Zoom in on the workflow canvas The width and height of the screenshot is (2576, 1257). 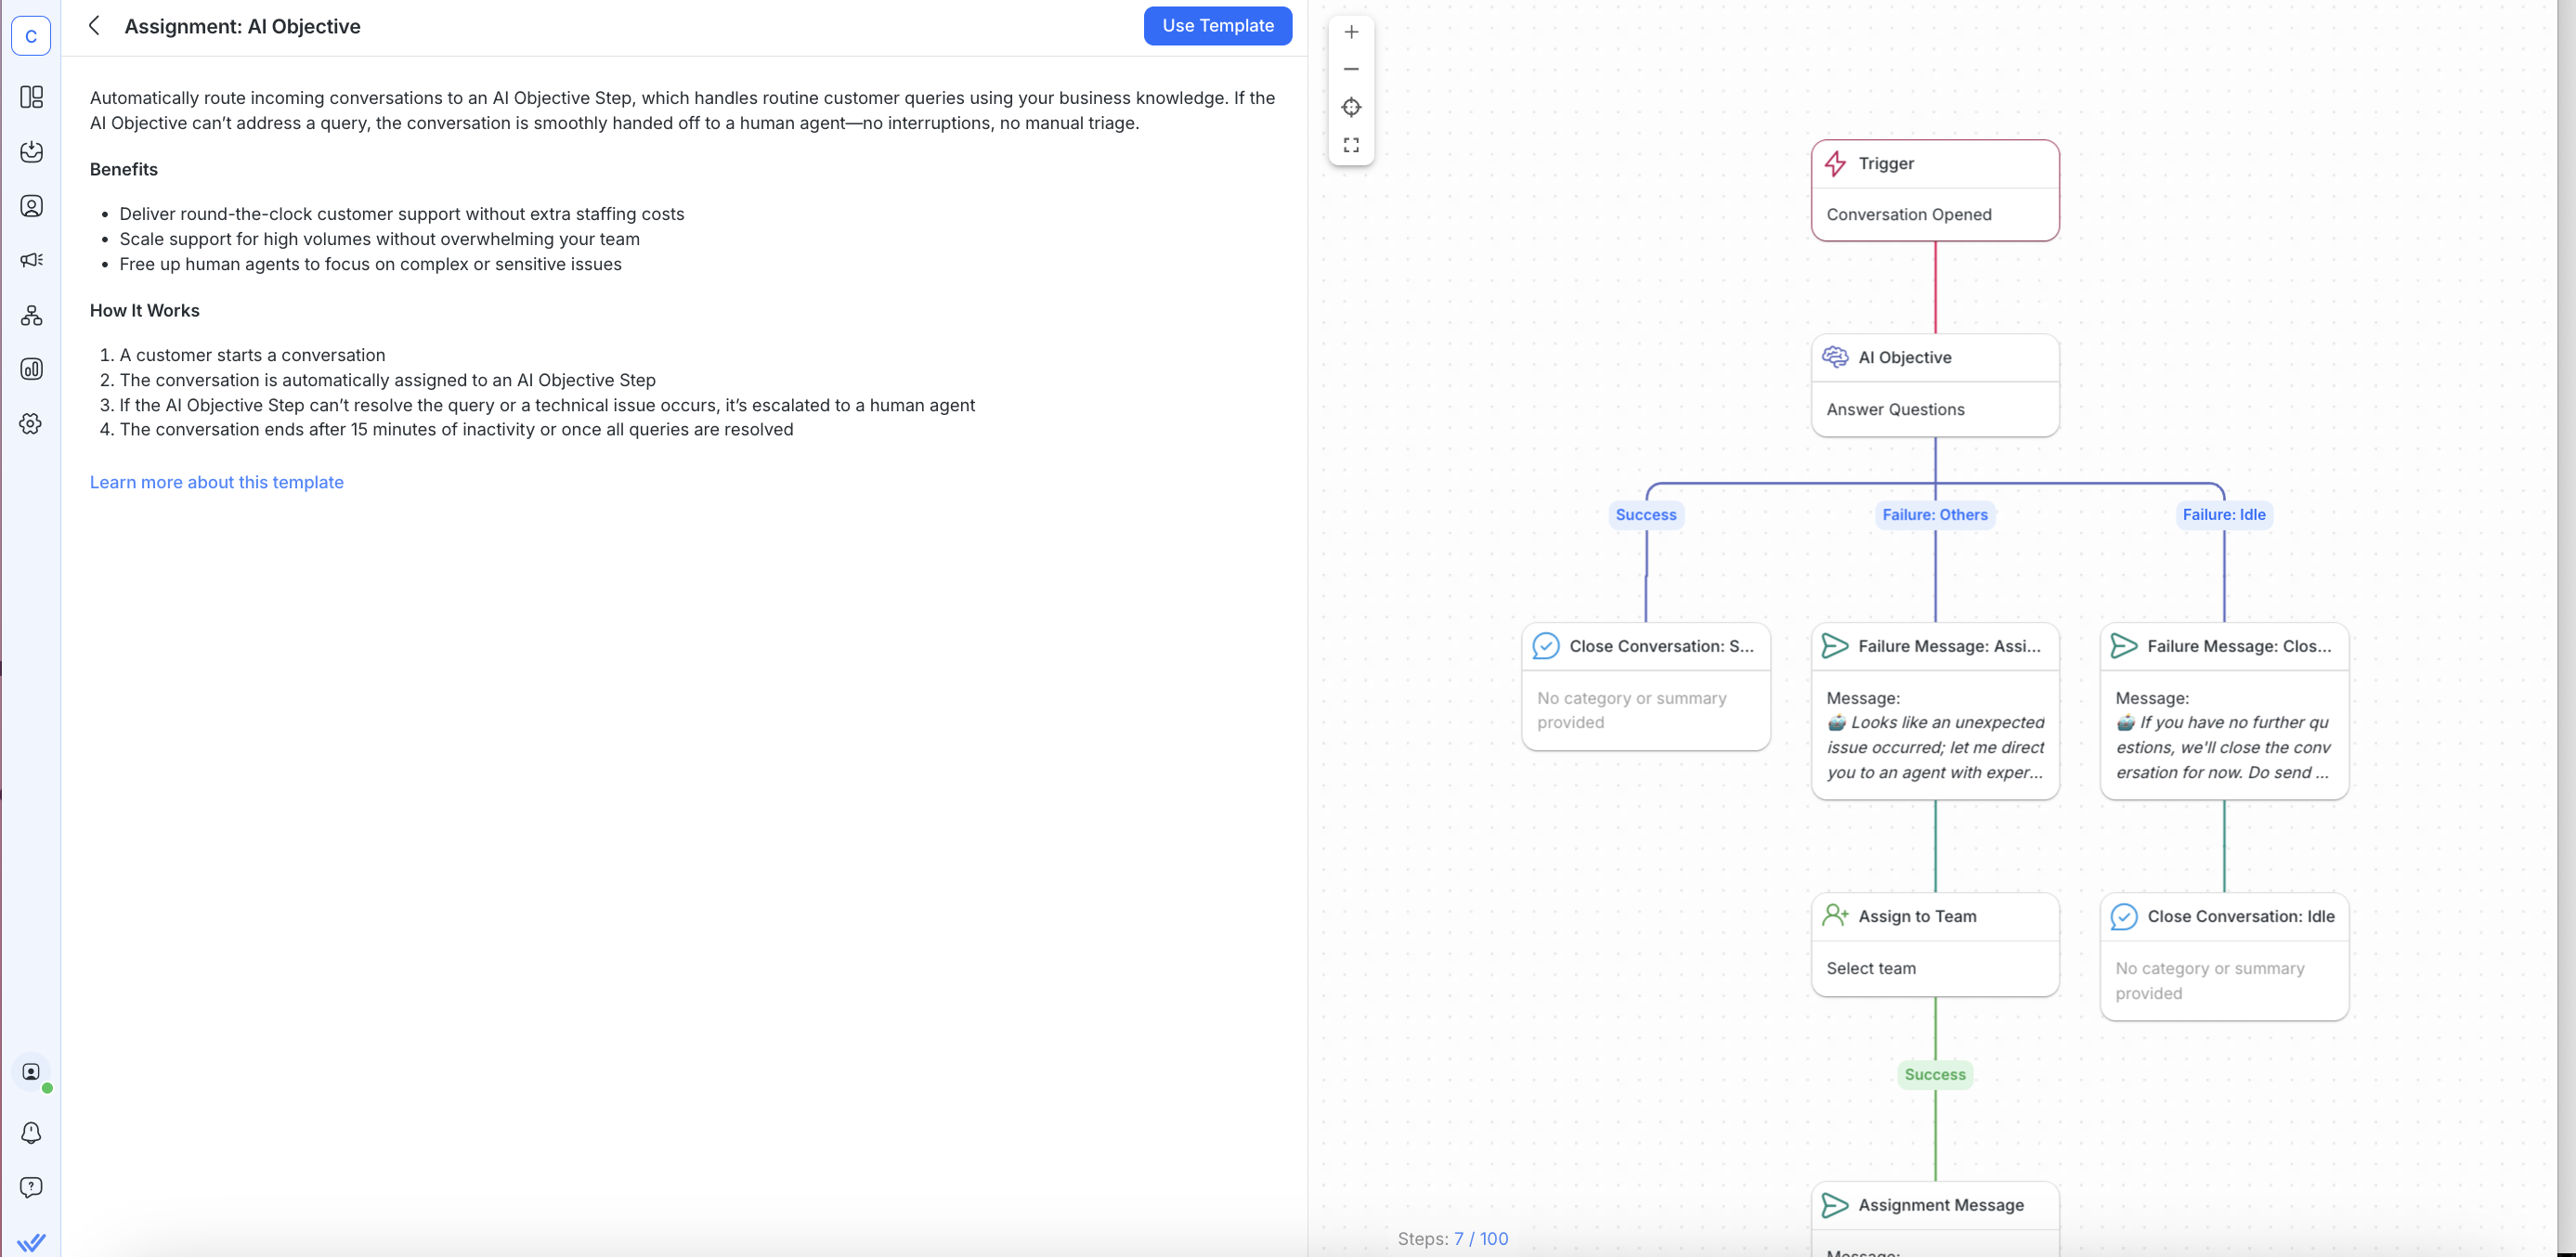click(x=1351, y=31)
